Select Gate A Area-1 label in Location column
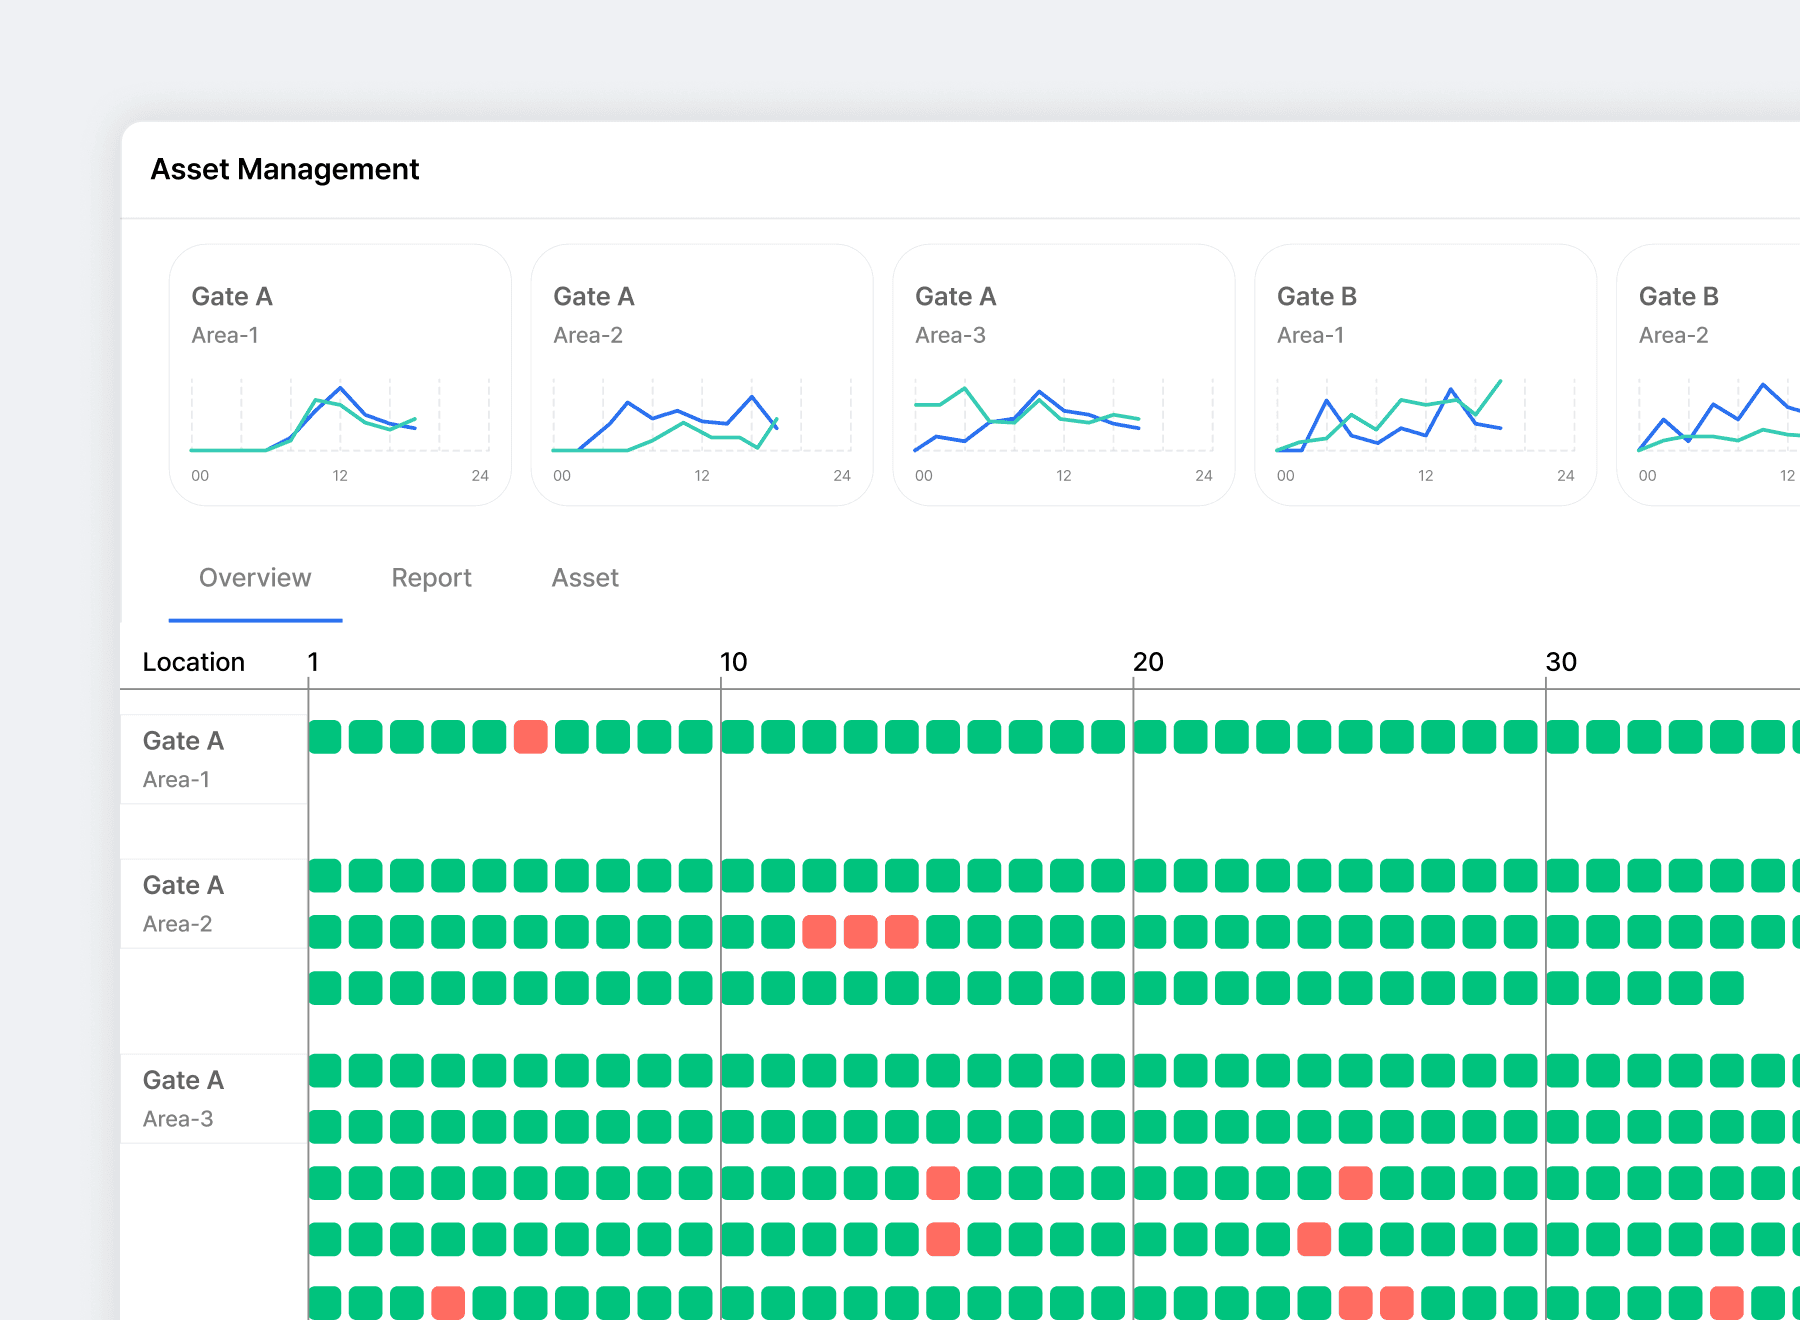This screenshot has height=1320, width=1800. pyautogui.click(x=183, y=759)
